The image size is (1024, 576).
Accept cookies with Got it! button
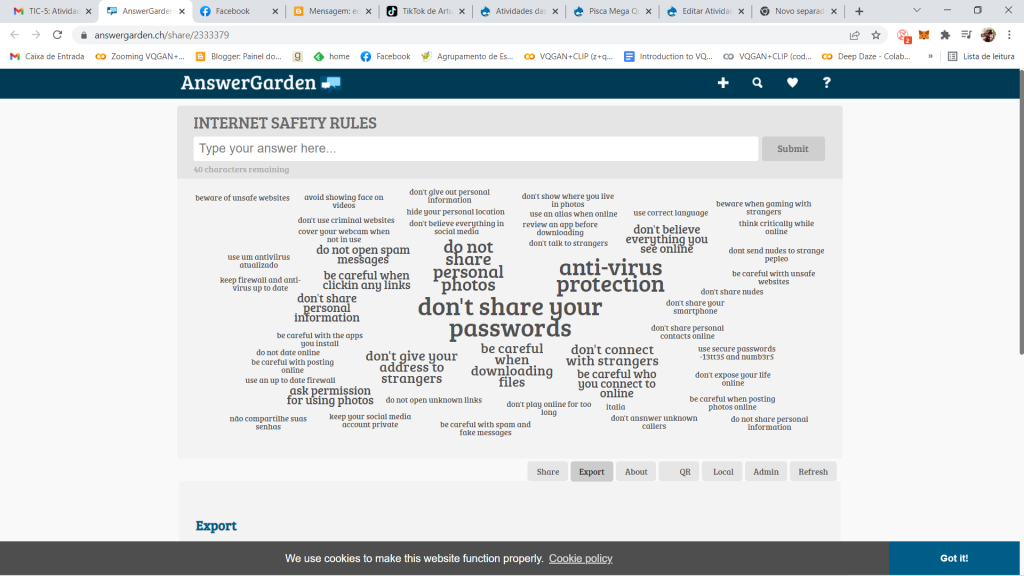click(953, 558)
